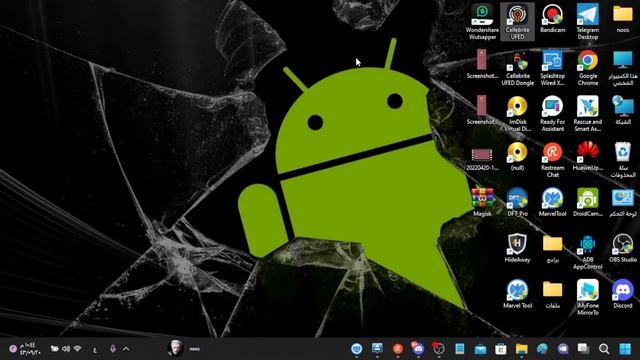Open File Explorer from the taskbar

[521, 349]
